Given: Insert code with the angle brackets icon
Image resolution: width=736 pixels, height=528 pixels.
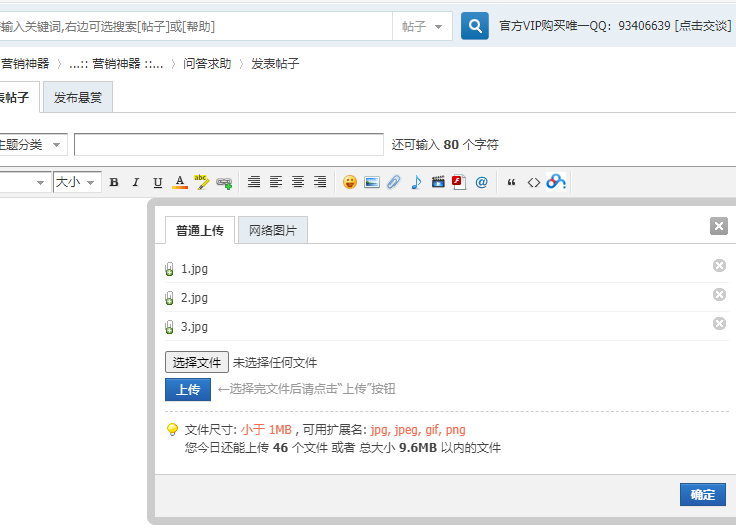Looking at the screenshot, I should pyautogui.click(x=534, y=182).
